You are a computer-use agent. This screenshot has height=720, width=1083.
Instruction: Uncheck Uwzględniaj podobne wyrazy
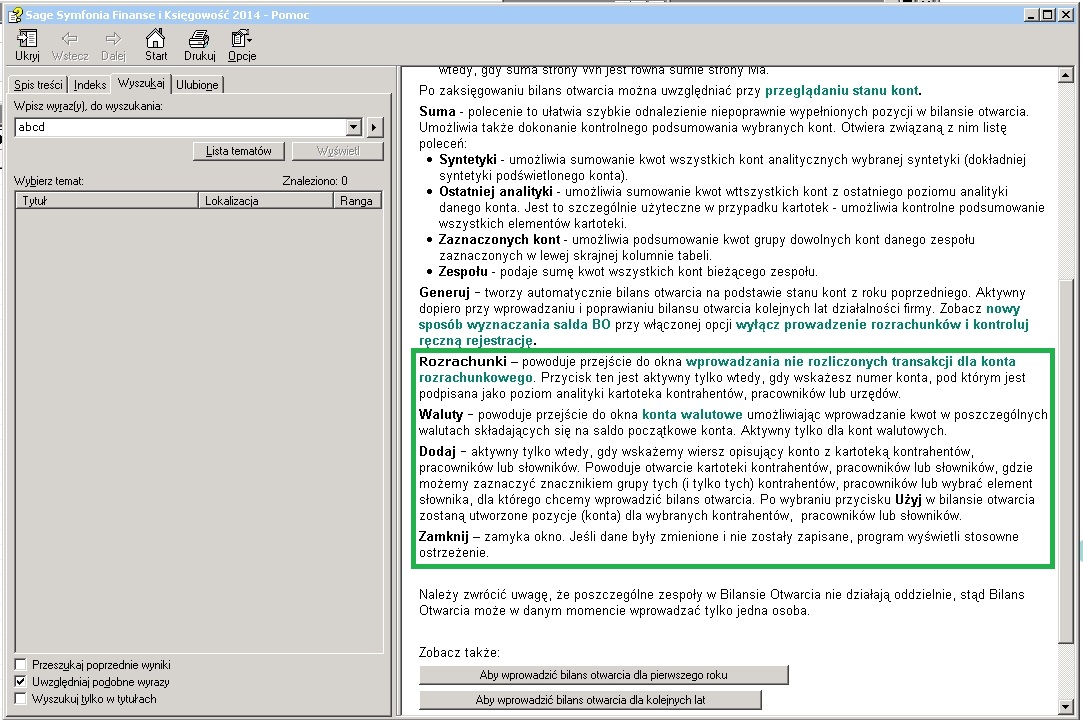tap(21, 682)
